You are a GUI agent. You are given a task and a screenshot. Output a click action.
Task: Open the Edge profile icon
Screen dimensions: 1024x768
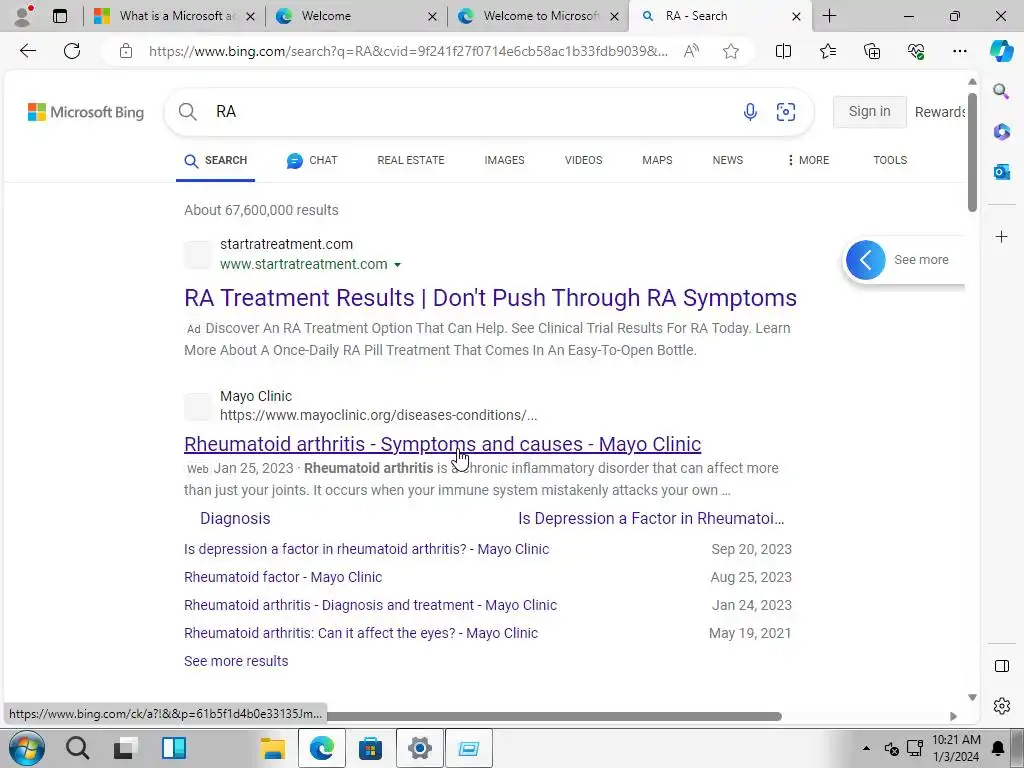(24, 16)
